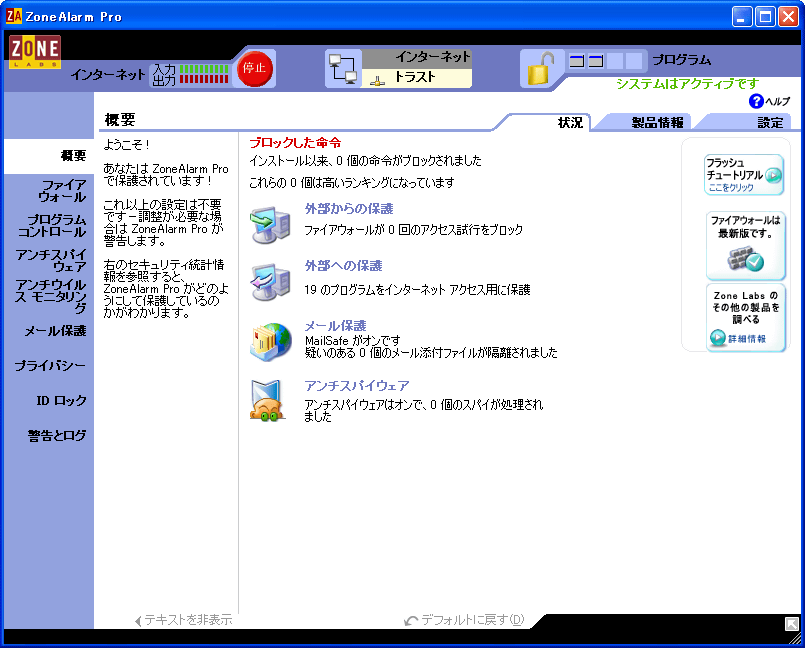Click the メール保護 heading link

[x=335, y=326]
